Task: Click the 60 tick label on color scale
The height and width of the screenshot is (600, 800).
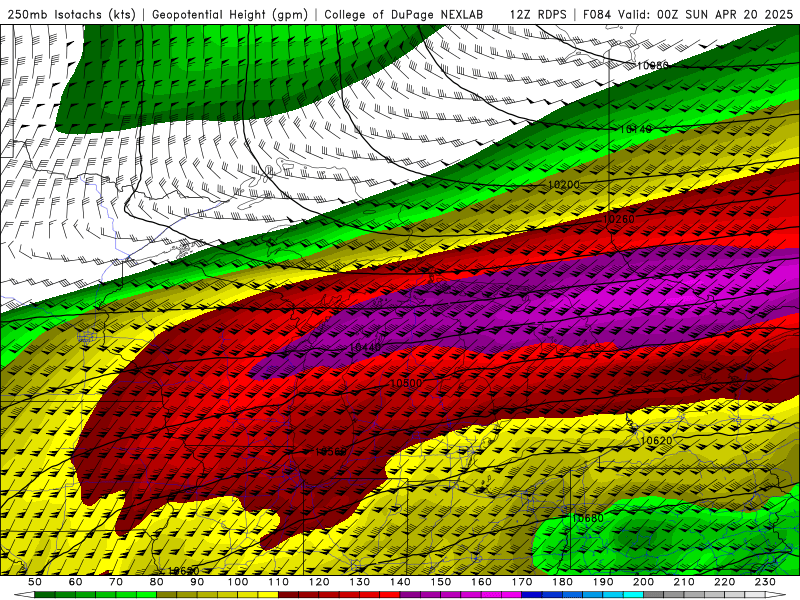Action: click(76, 582)
